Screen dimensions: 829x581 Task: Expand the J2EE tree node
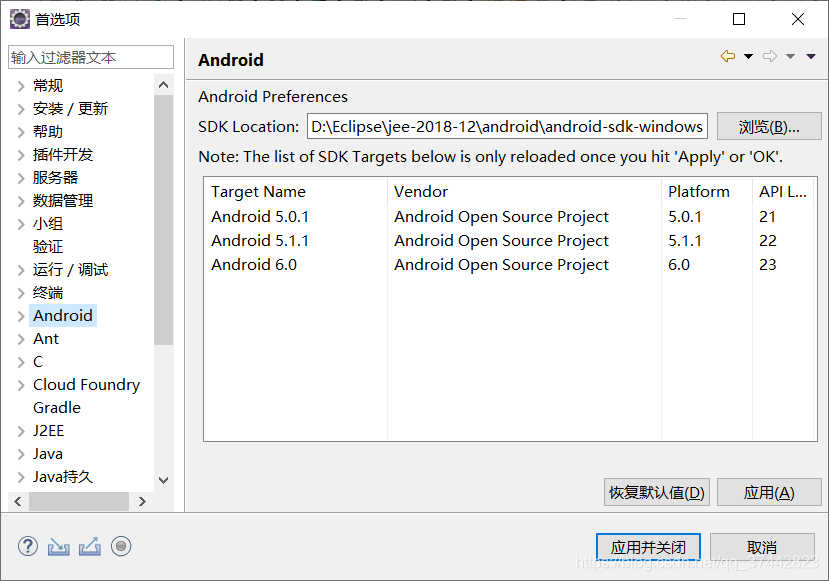pyautogui.click(x=21, y=431)
